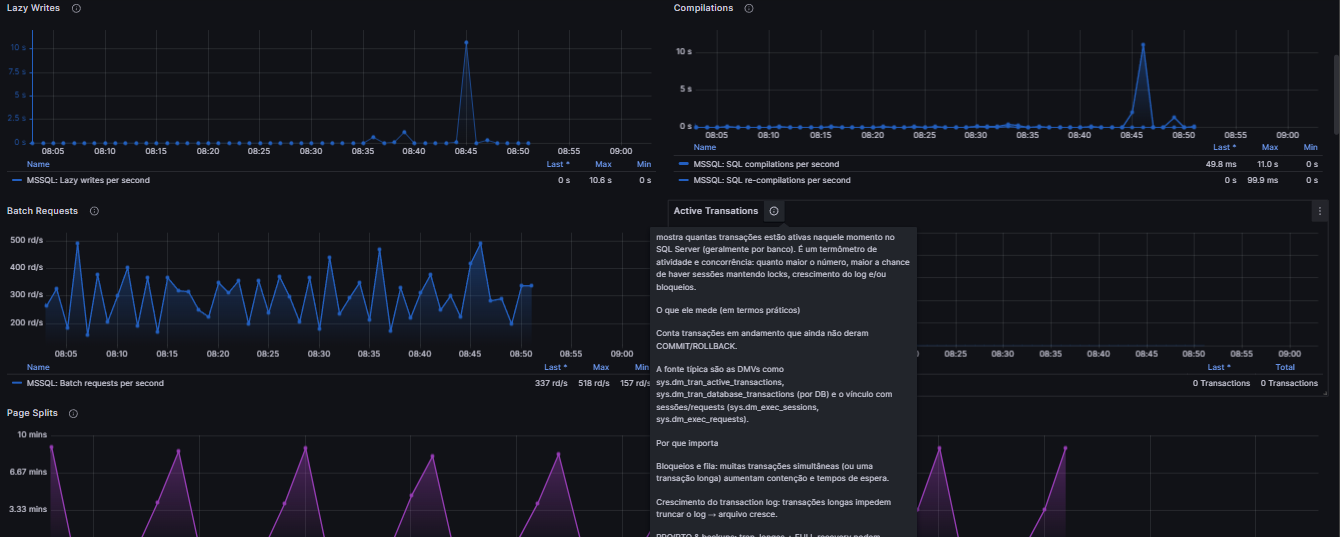1340x537 pixels.
Task: Click the Lazy Writes spike point at 08:45
Action: (466, 43)
